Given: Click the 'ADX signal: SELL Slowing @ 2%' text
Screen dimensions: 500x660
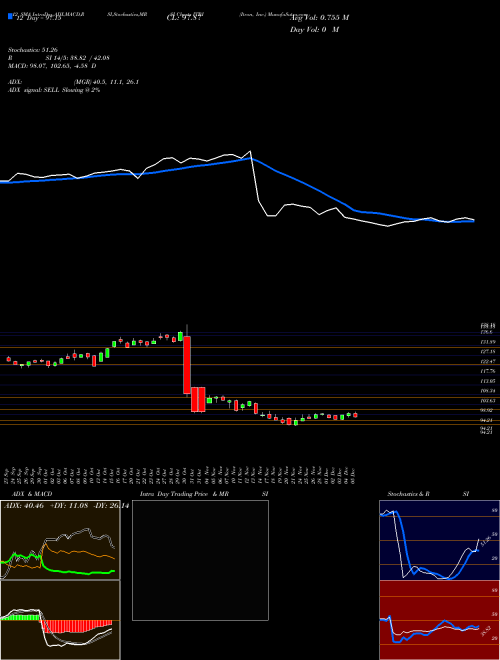Looking at the screenshot, I should (54, 90).
